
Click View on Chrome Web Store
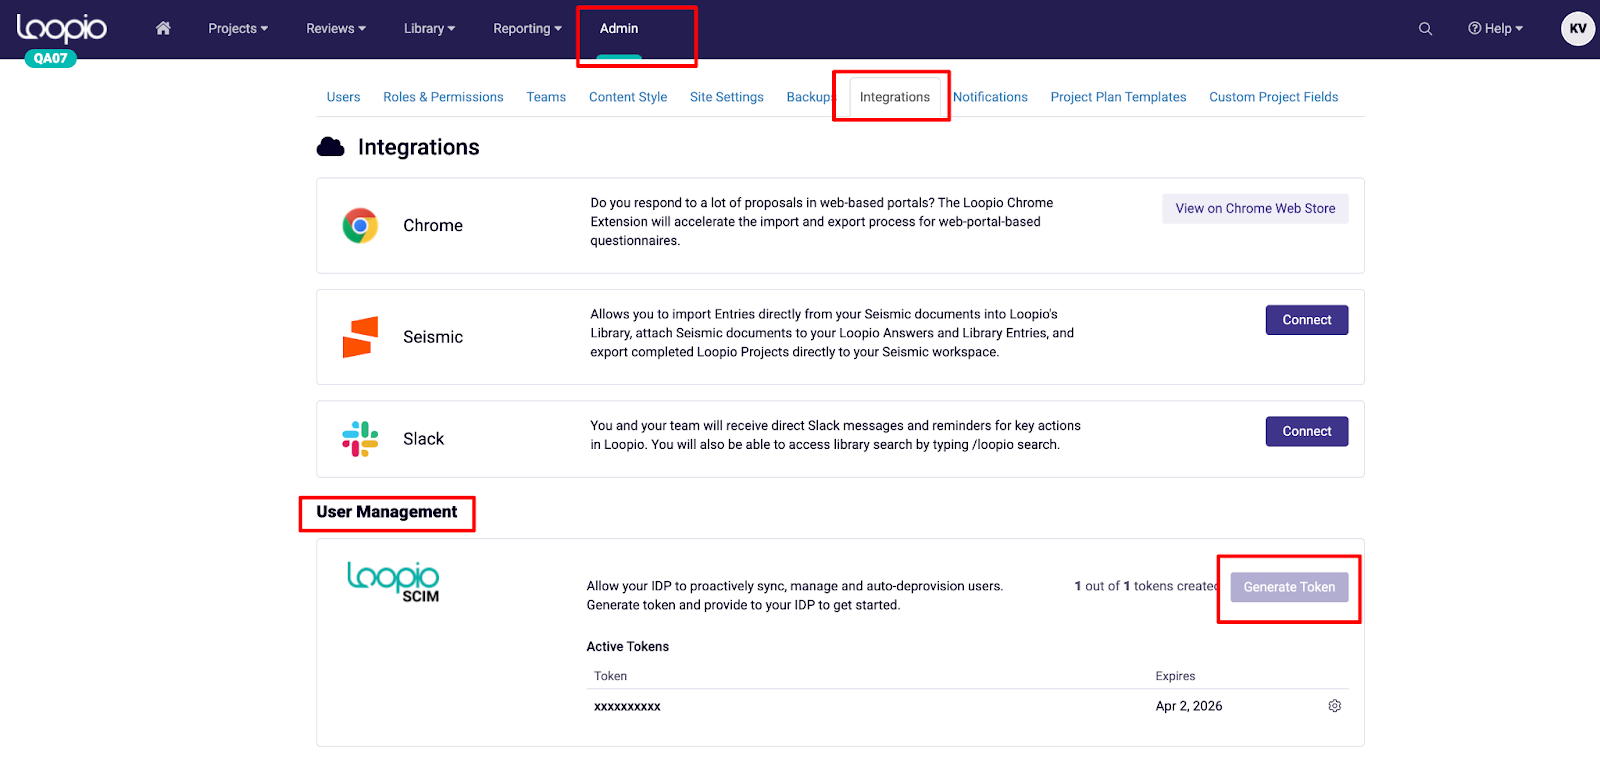click(1255, 209)
